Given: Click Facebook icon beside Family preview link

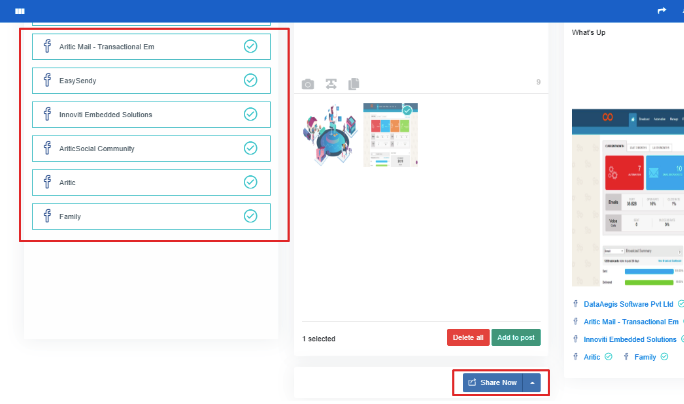Looking at the screenshot, I should click(626, 357).
